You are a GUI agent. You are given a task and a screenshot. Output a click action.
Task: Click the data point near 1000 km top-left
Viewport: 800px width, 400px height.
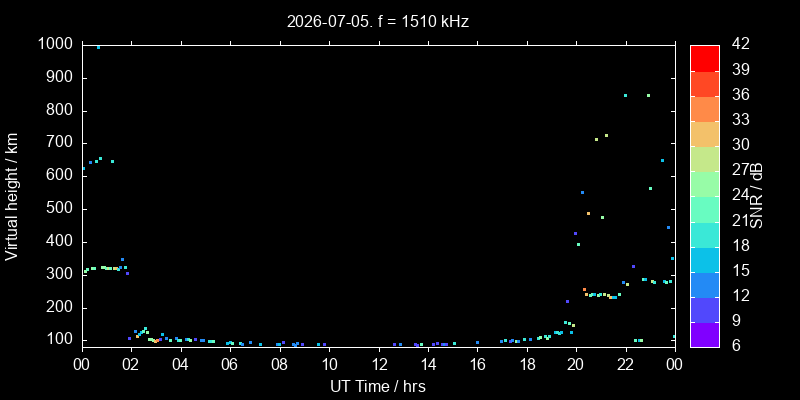coord(98,47)
